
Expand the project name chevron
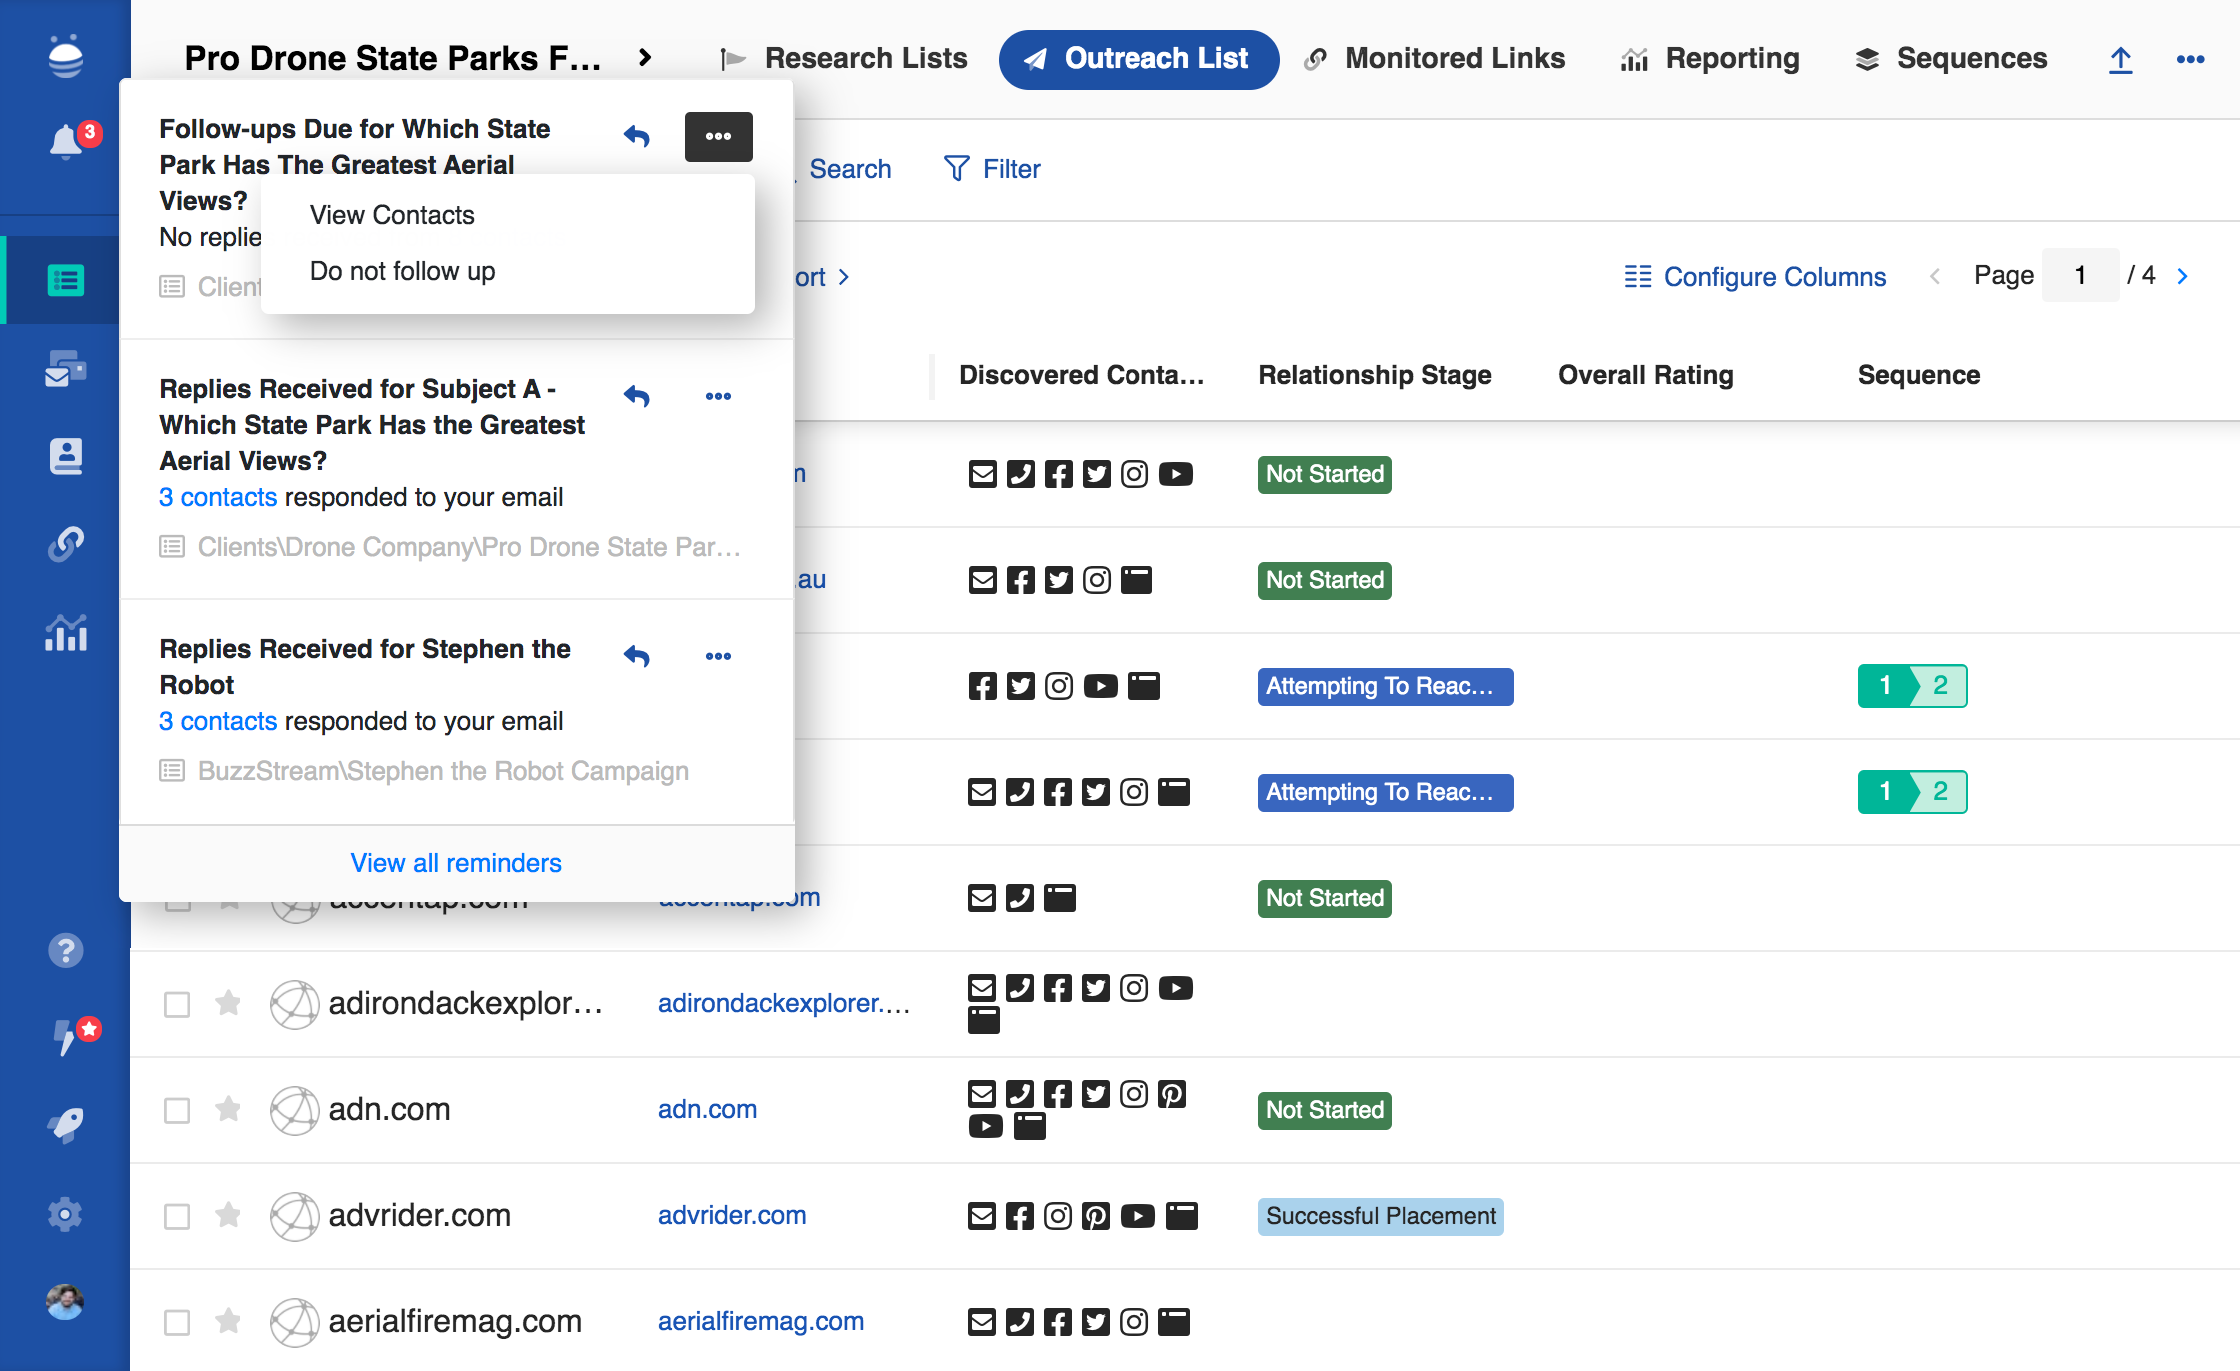coord(645,58)
